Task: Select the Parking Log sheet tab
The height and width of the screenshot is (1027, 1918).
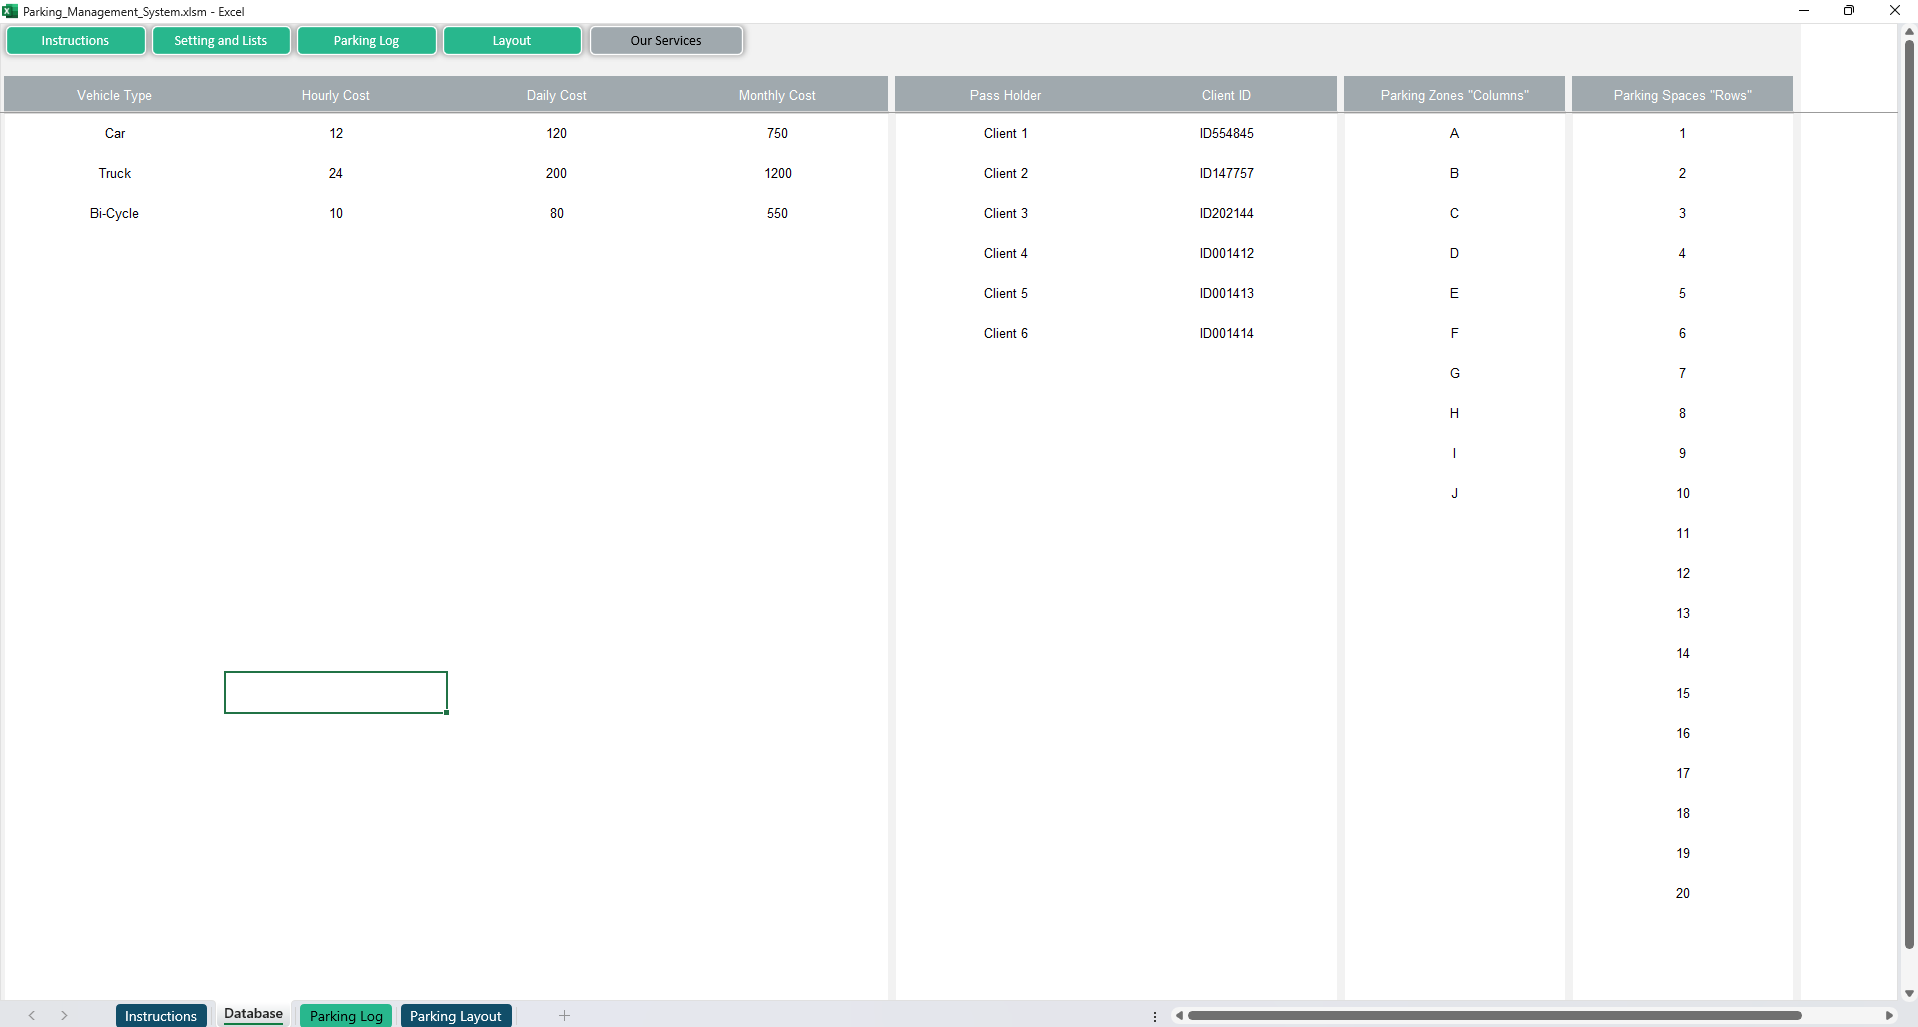Action: pos(346,1016)
